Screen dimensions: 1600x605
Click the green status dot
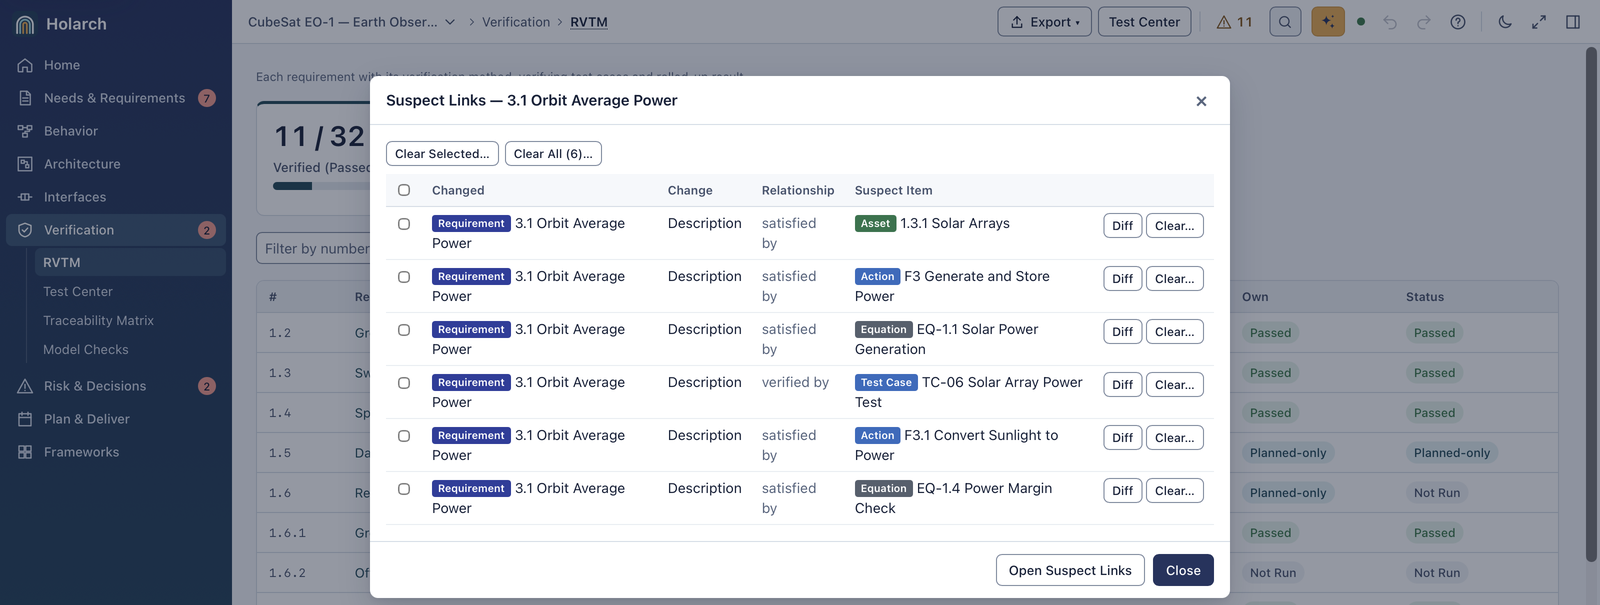(1361, 22)
